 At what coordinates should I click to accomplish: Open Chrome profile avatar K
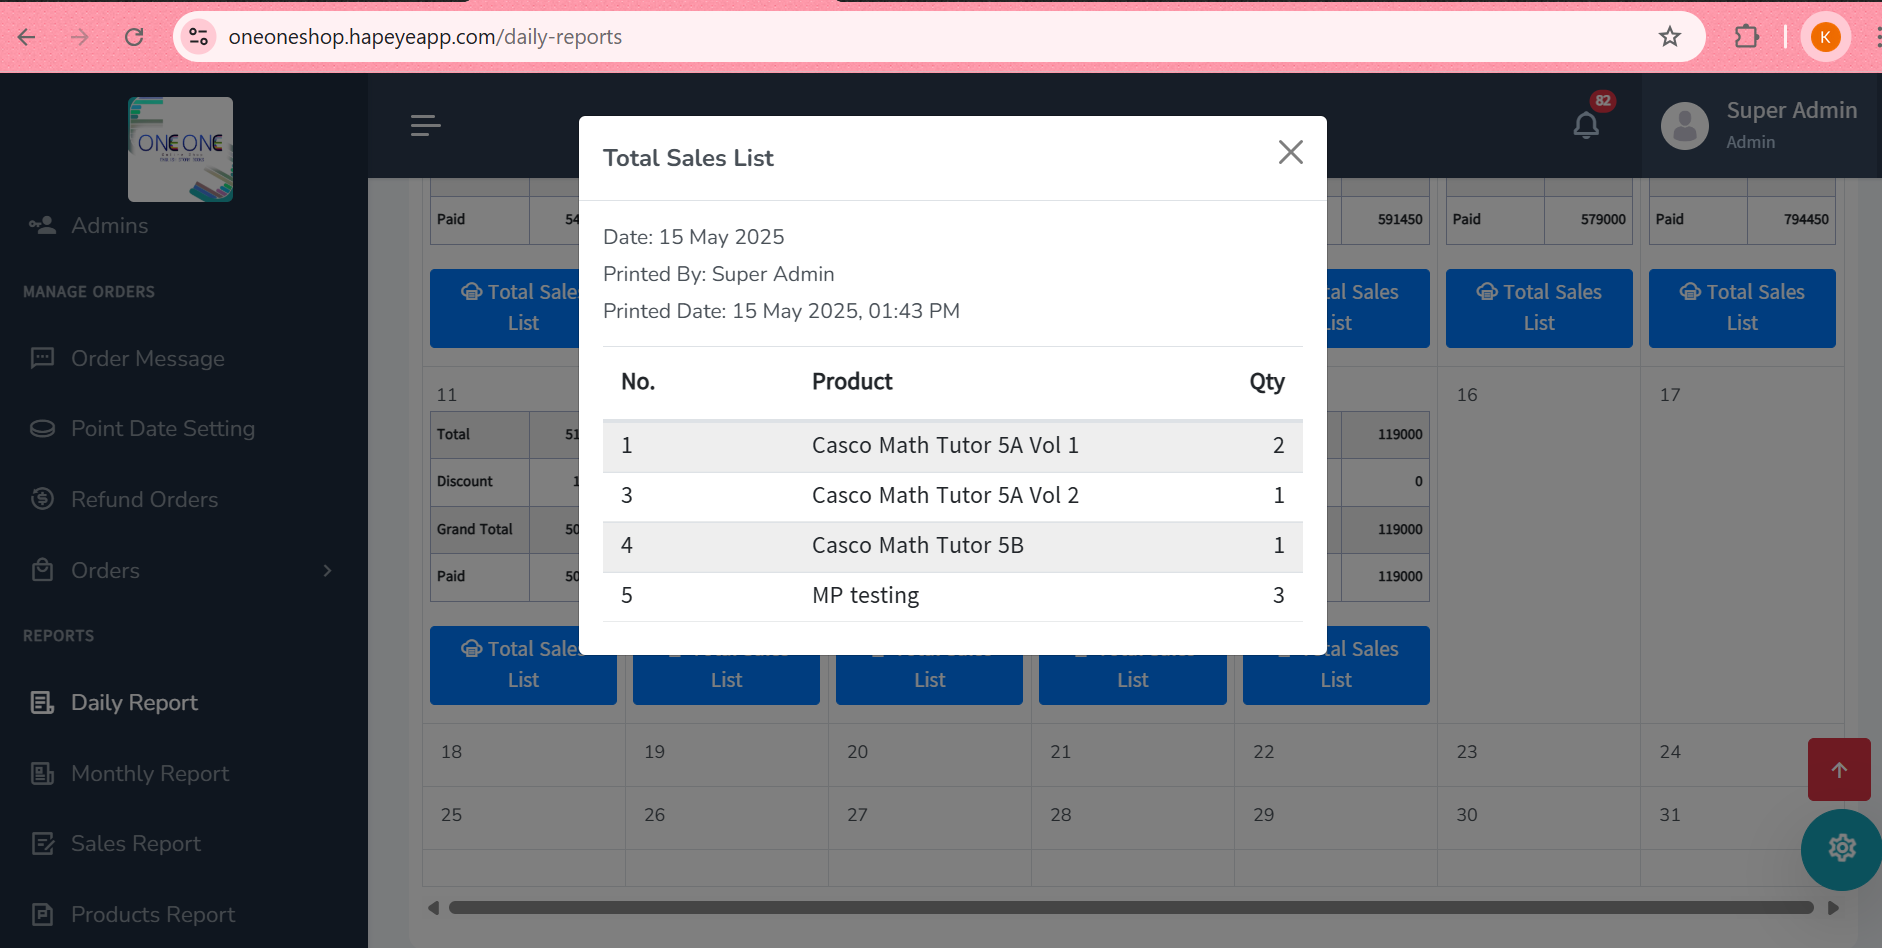[x=1825, y=37]
